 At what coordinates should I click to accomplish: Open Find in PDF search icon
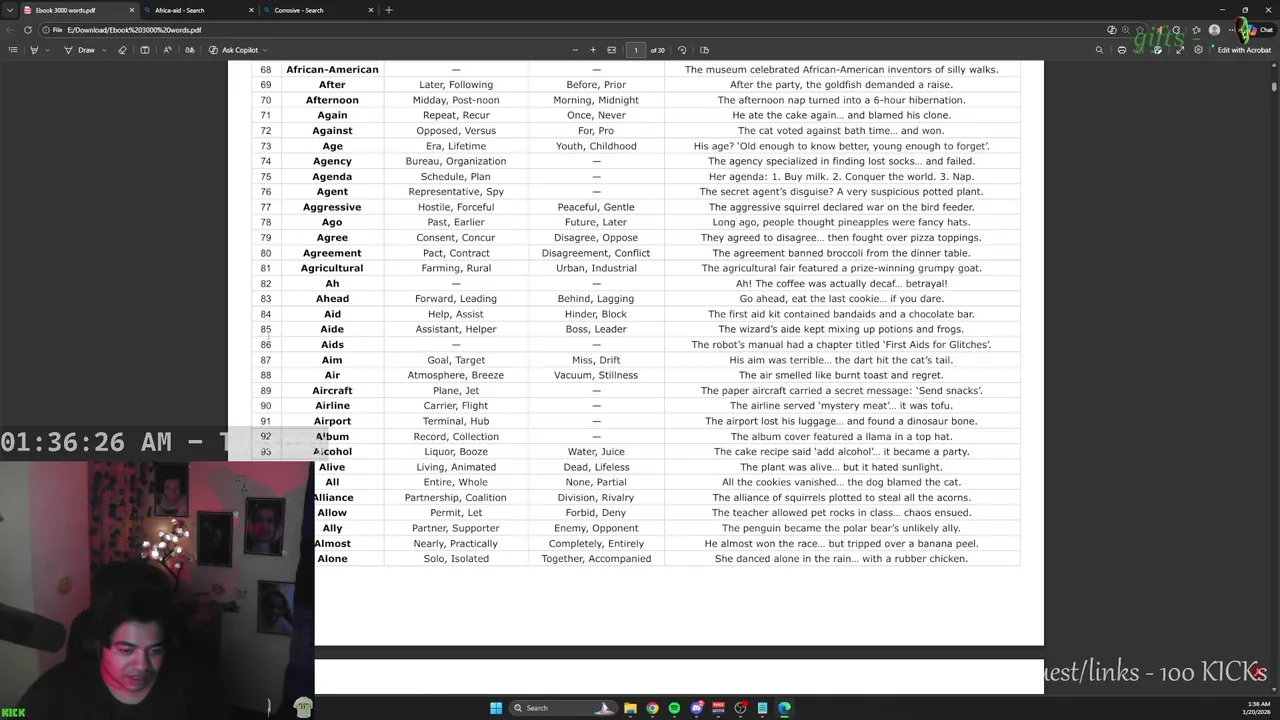(x=1099, y=50)
